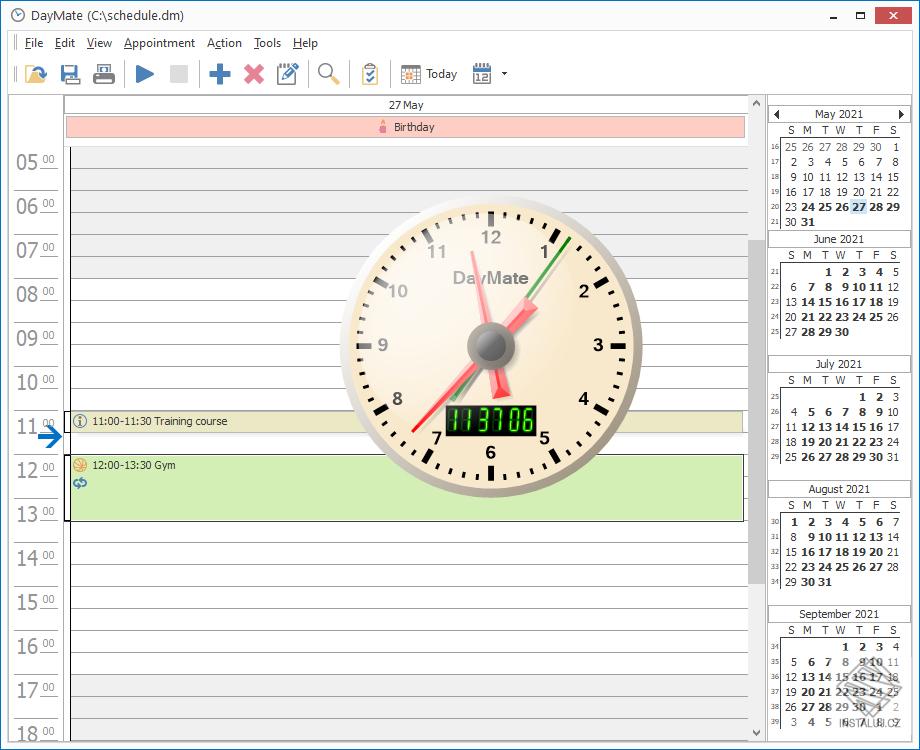Add new appointment with plus icon

point(219,75)
